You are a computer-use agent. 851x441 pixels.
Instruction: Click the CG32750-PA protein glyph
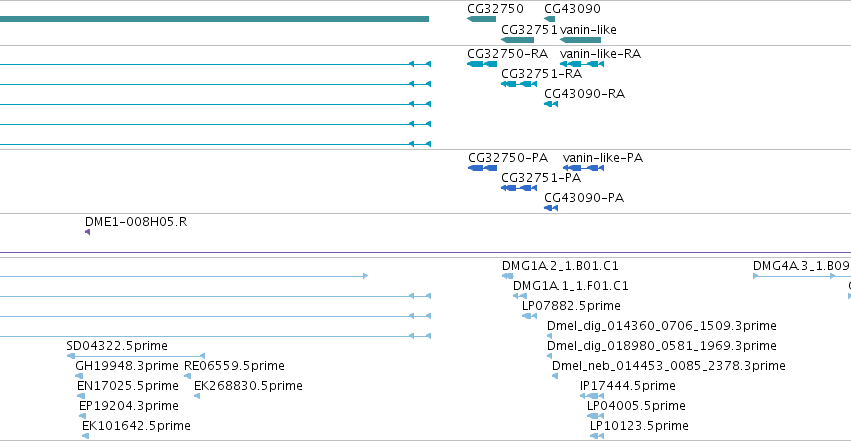click(x=482, y=168)
